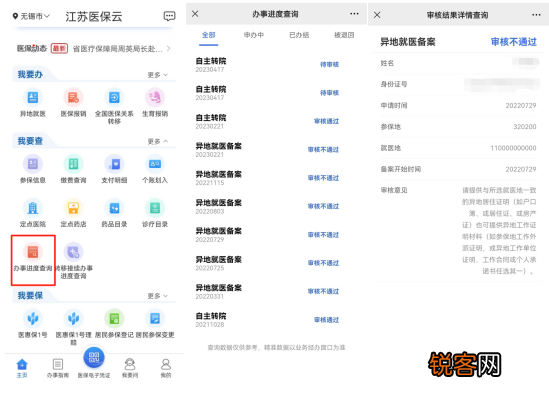Close the 审核结果详情查询 page
This screenshot has width=549, height=396.
377,15
